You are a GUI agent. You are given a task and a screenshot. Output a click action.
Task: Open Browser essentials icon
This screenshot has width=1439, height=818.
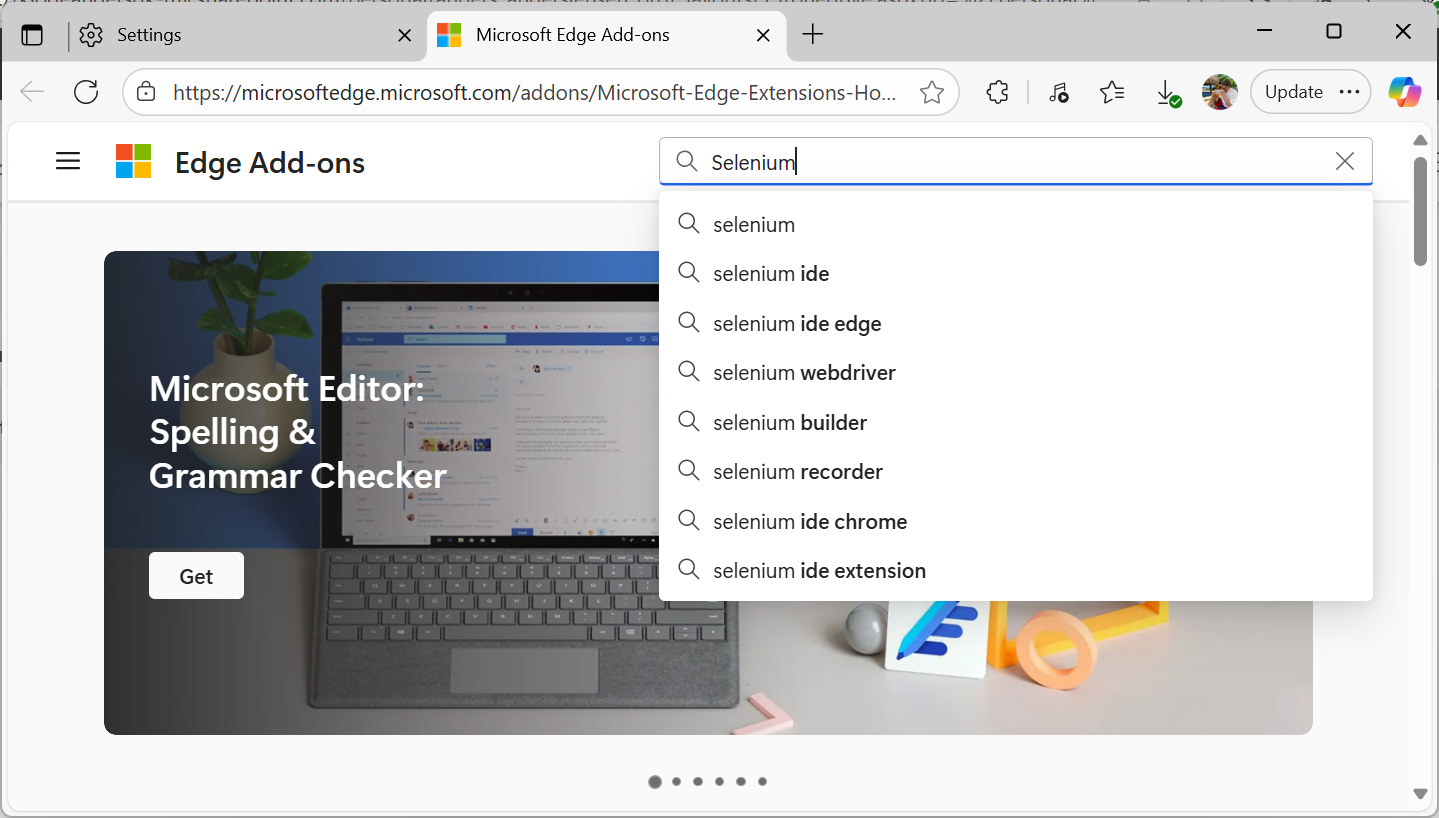pyautogui.click(x=1058, y=91)
